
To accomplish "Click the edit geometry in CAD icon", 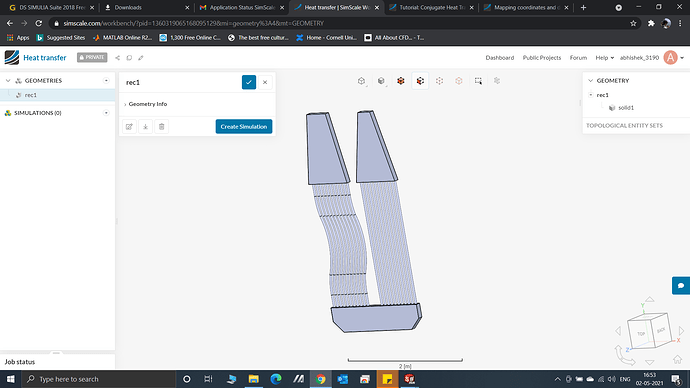I will tap(129, 127).
